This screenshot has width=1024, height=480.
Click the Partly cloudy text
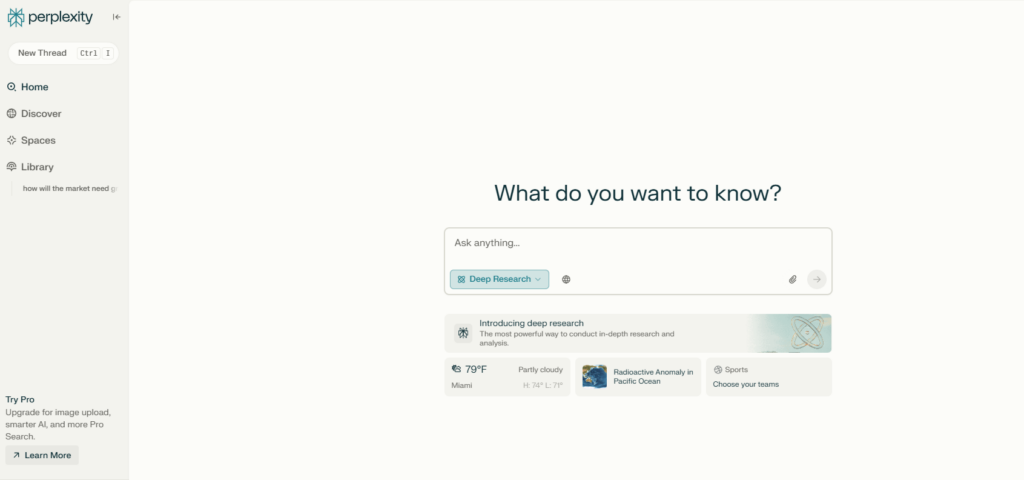click(x=540, y=370)
